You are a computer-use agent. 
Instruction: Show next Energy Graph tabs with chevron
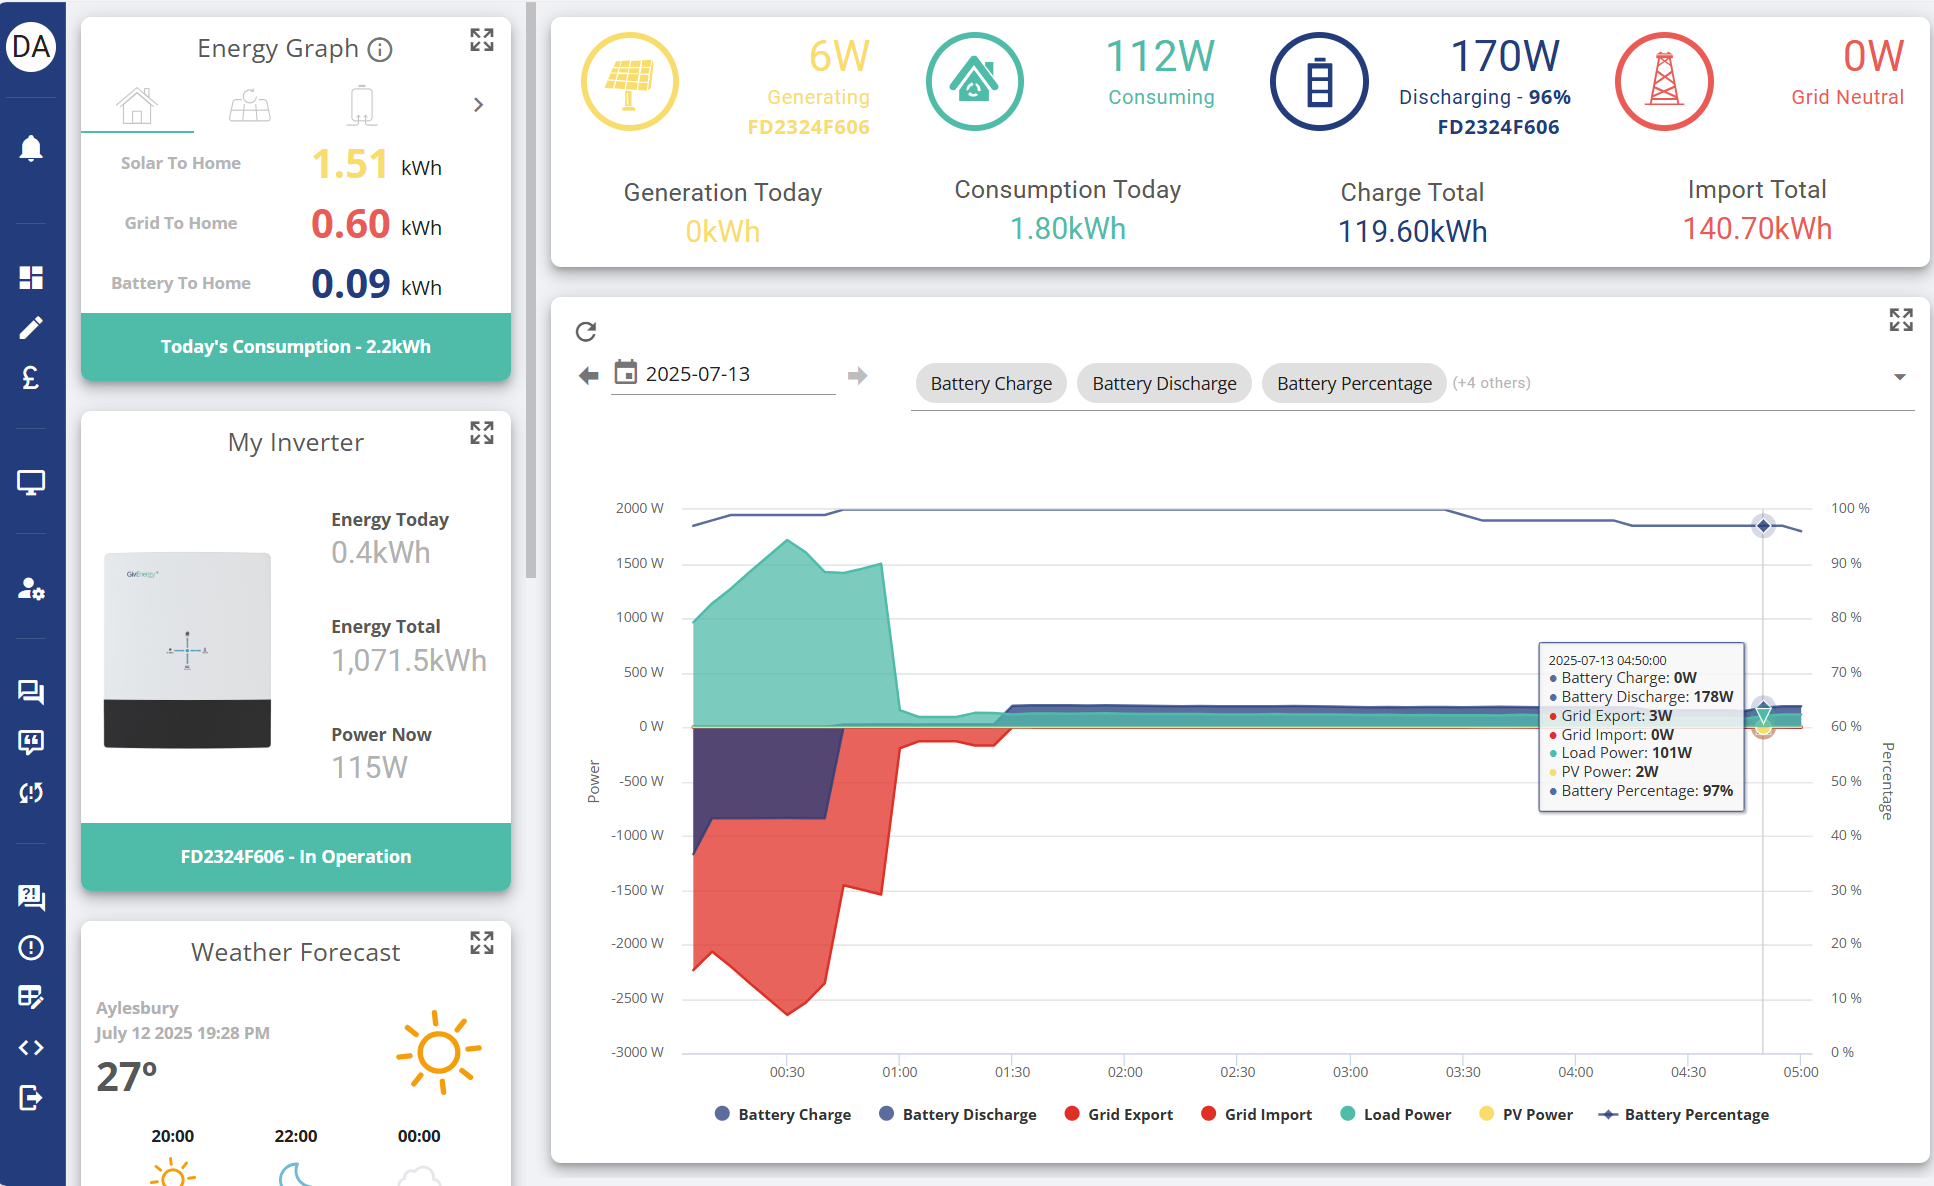pyautogui.click(x=478, y=105)
